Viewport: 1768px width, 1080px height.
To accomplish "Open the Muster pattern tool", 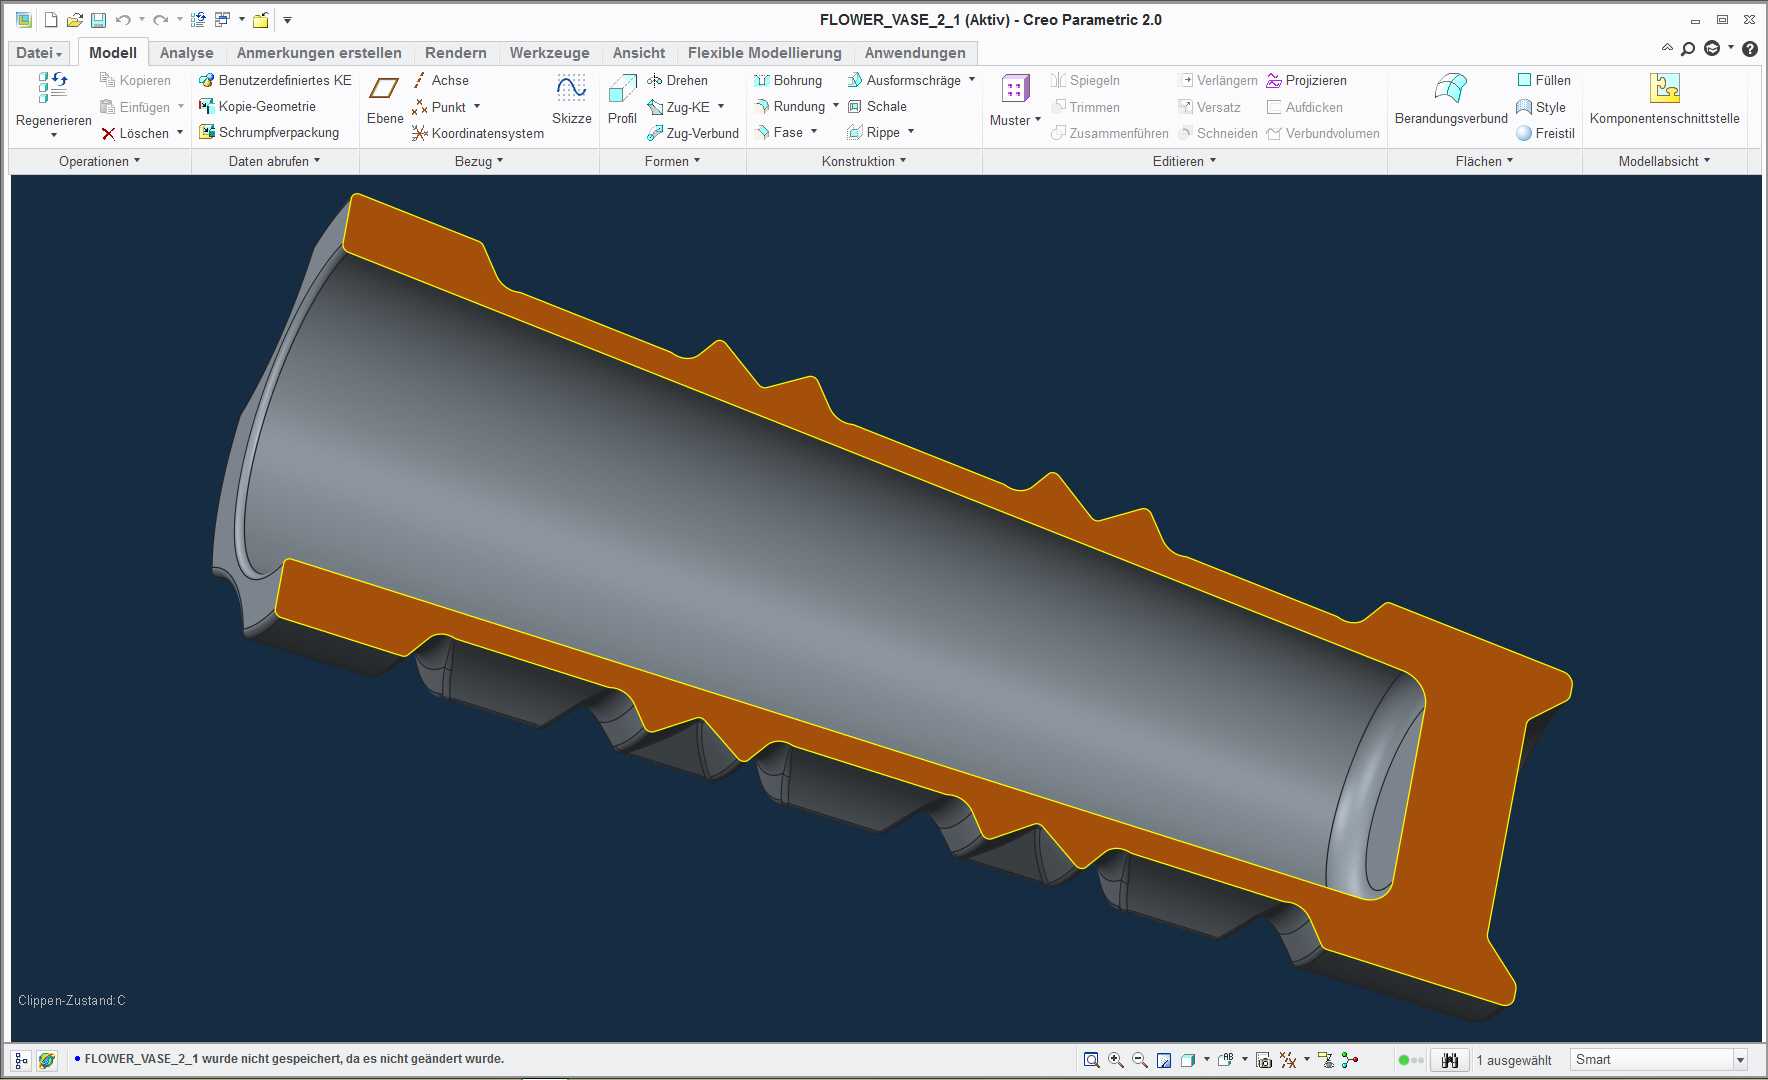I will [x=1015, y=100].
